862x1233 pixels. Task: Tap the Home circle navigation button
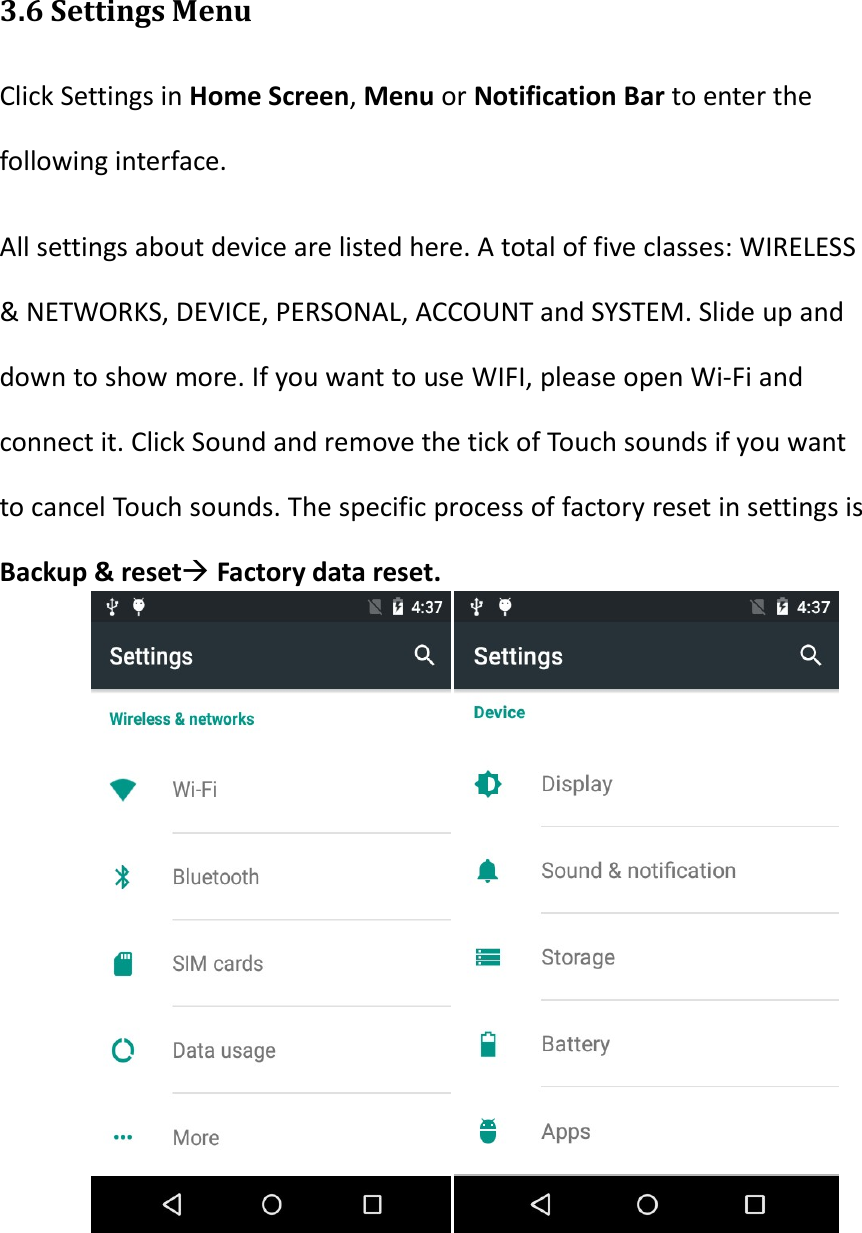pos(271,1204)
